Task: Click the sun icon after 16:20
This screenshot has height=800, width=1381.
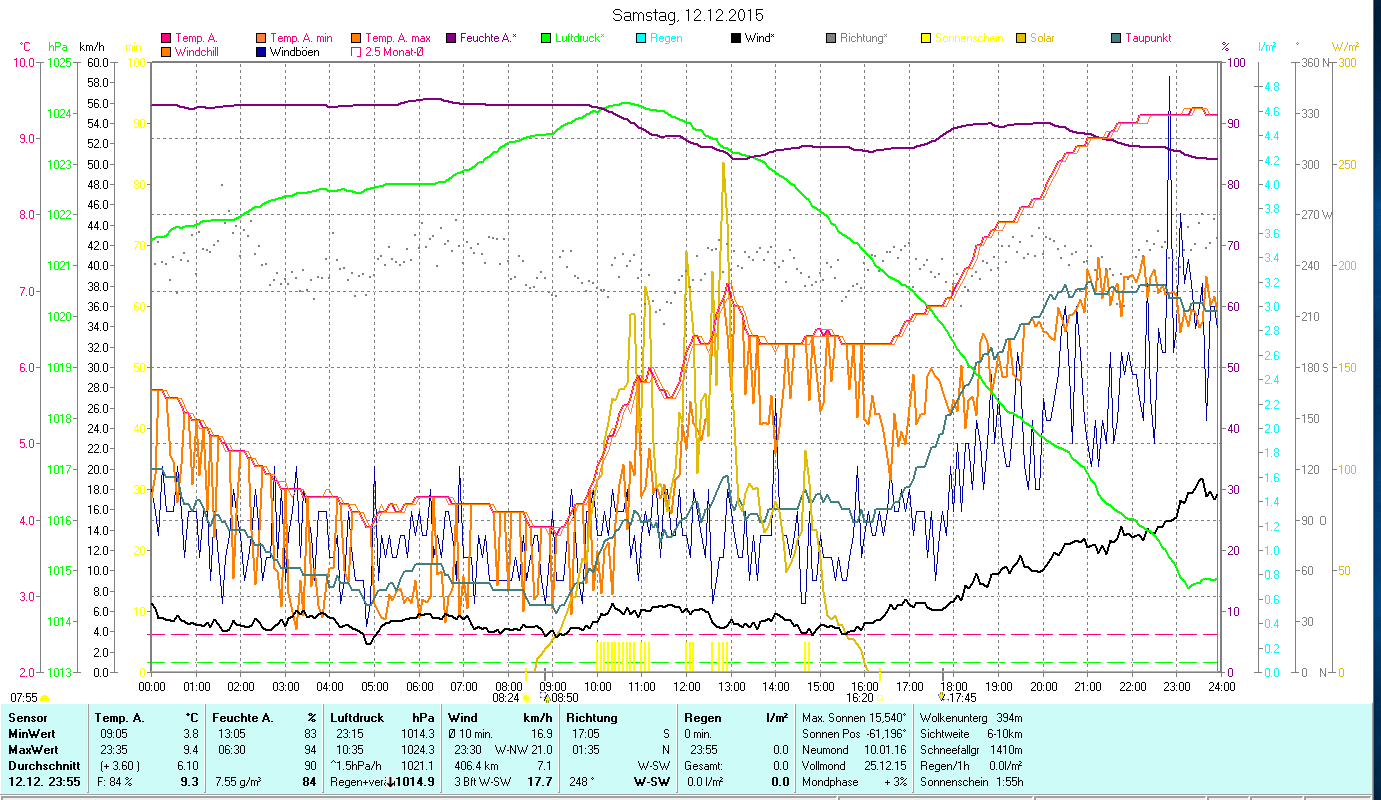Action: tap(881, 698)
